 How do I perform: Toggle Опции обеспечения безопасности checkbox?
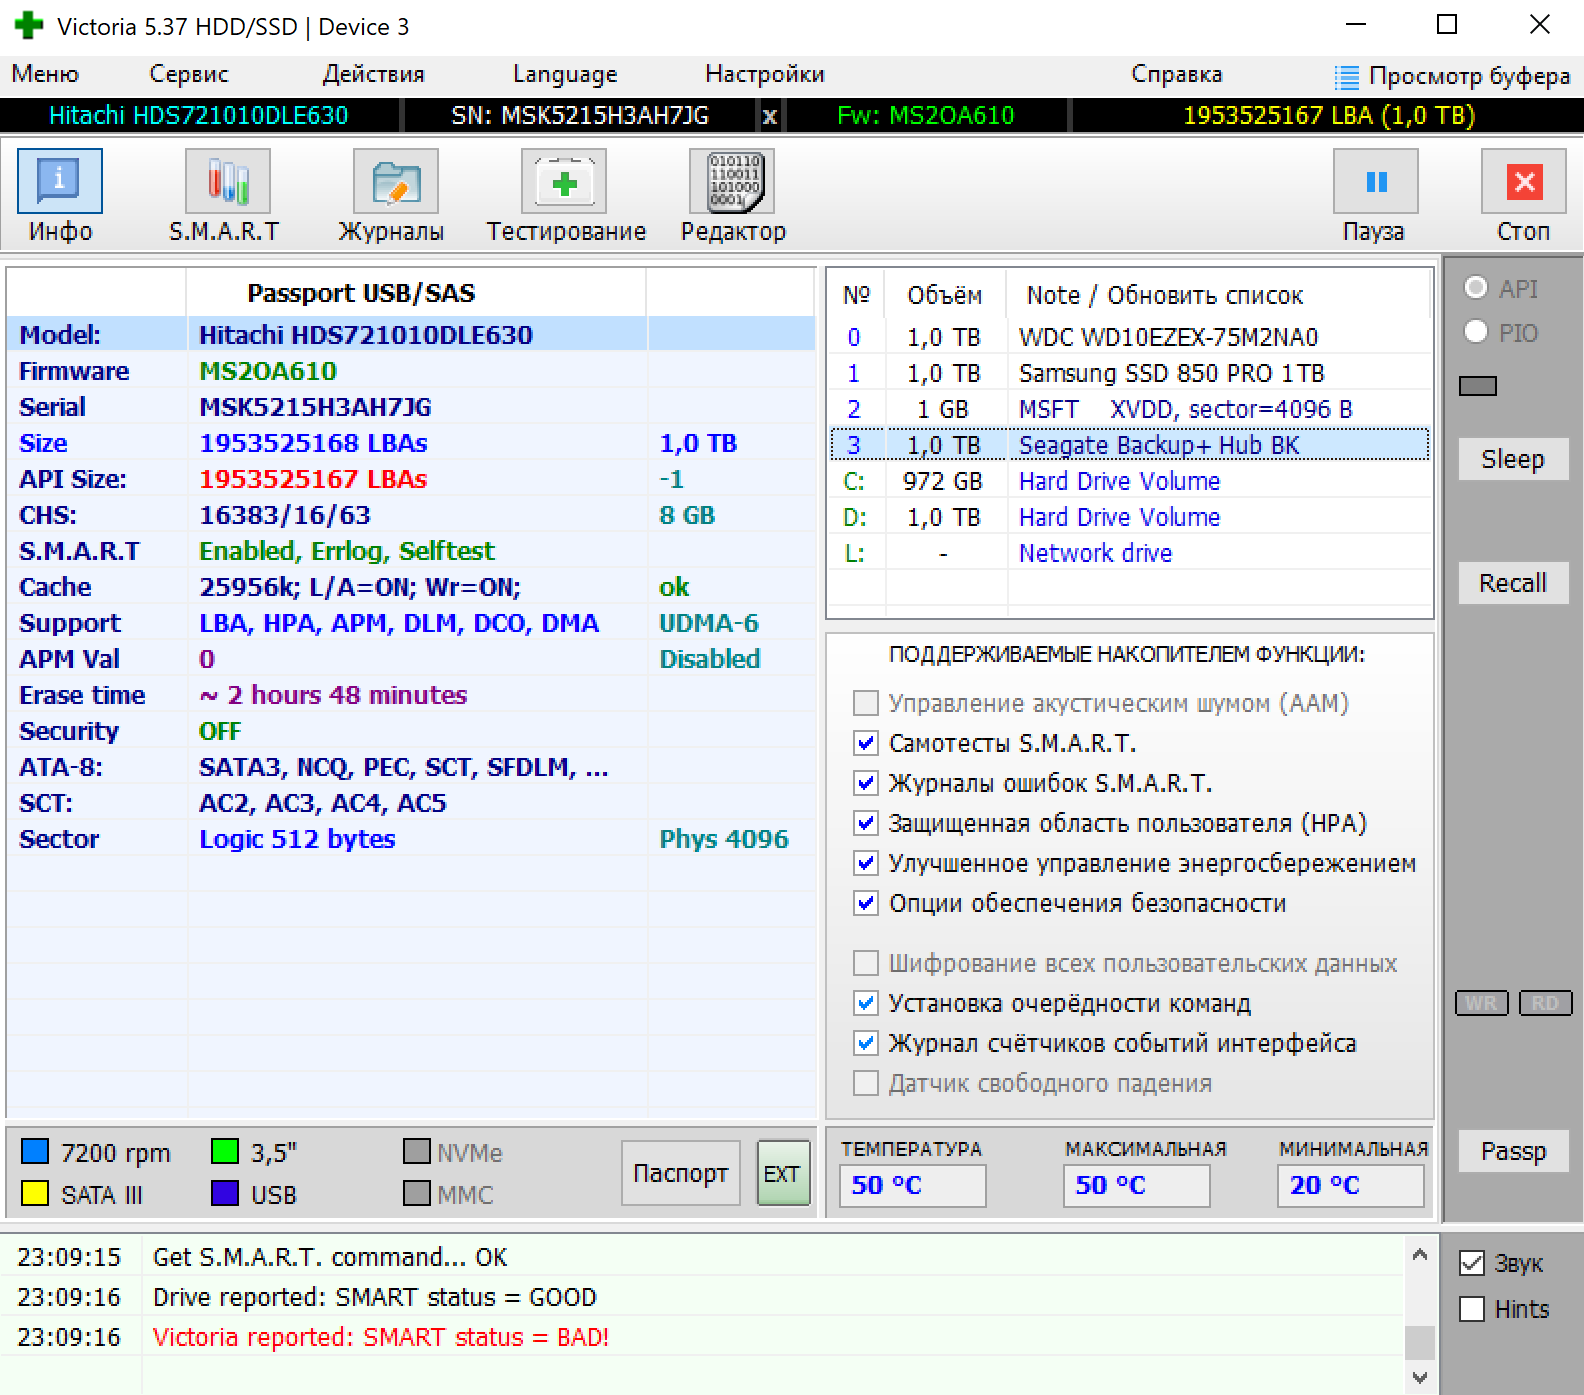click(x=866, y=903)
